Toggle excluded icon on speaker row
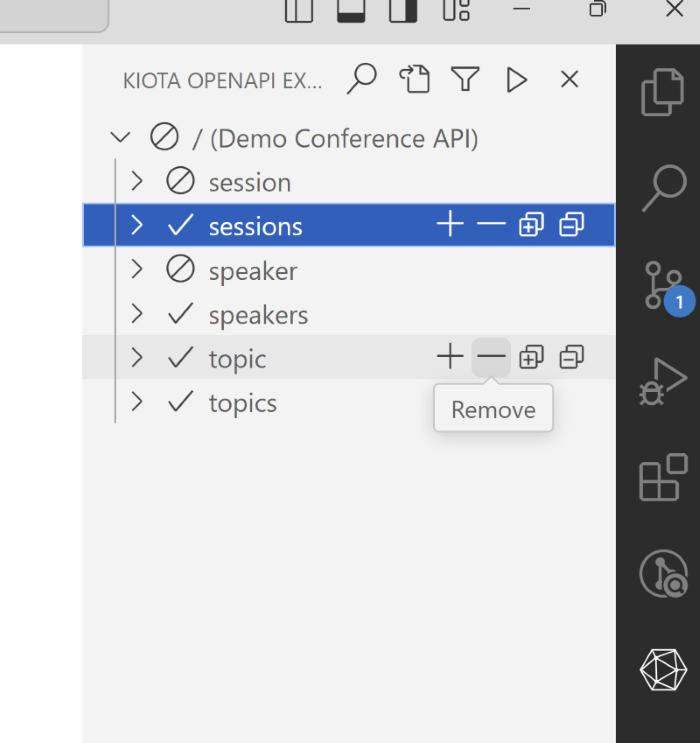The image size is (700, 743). pos(180,269)
